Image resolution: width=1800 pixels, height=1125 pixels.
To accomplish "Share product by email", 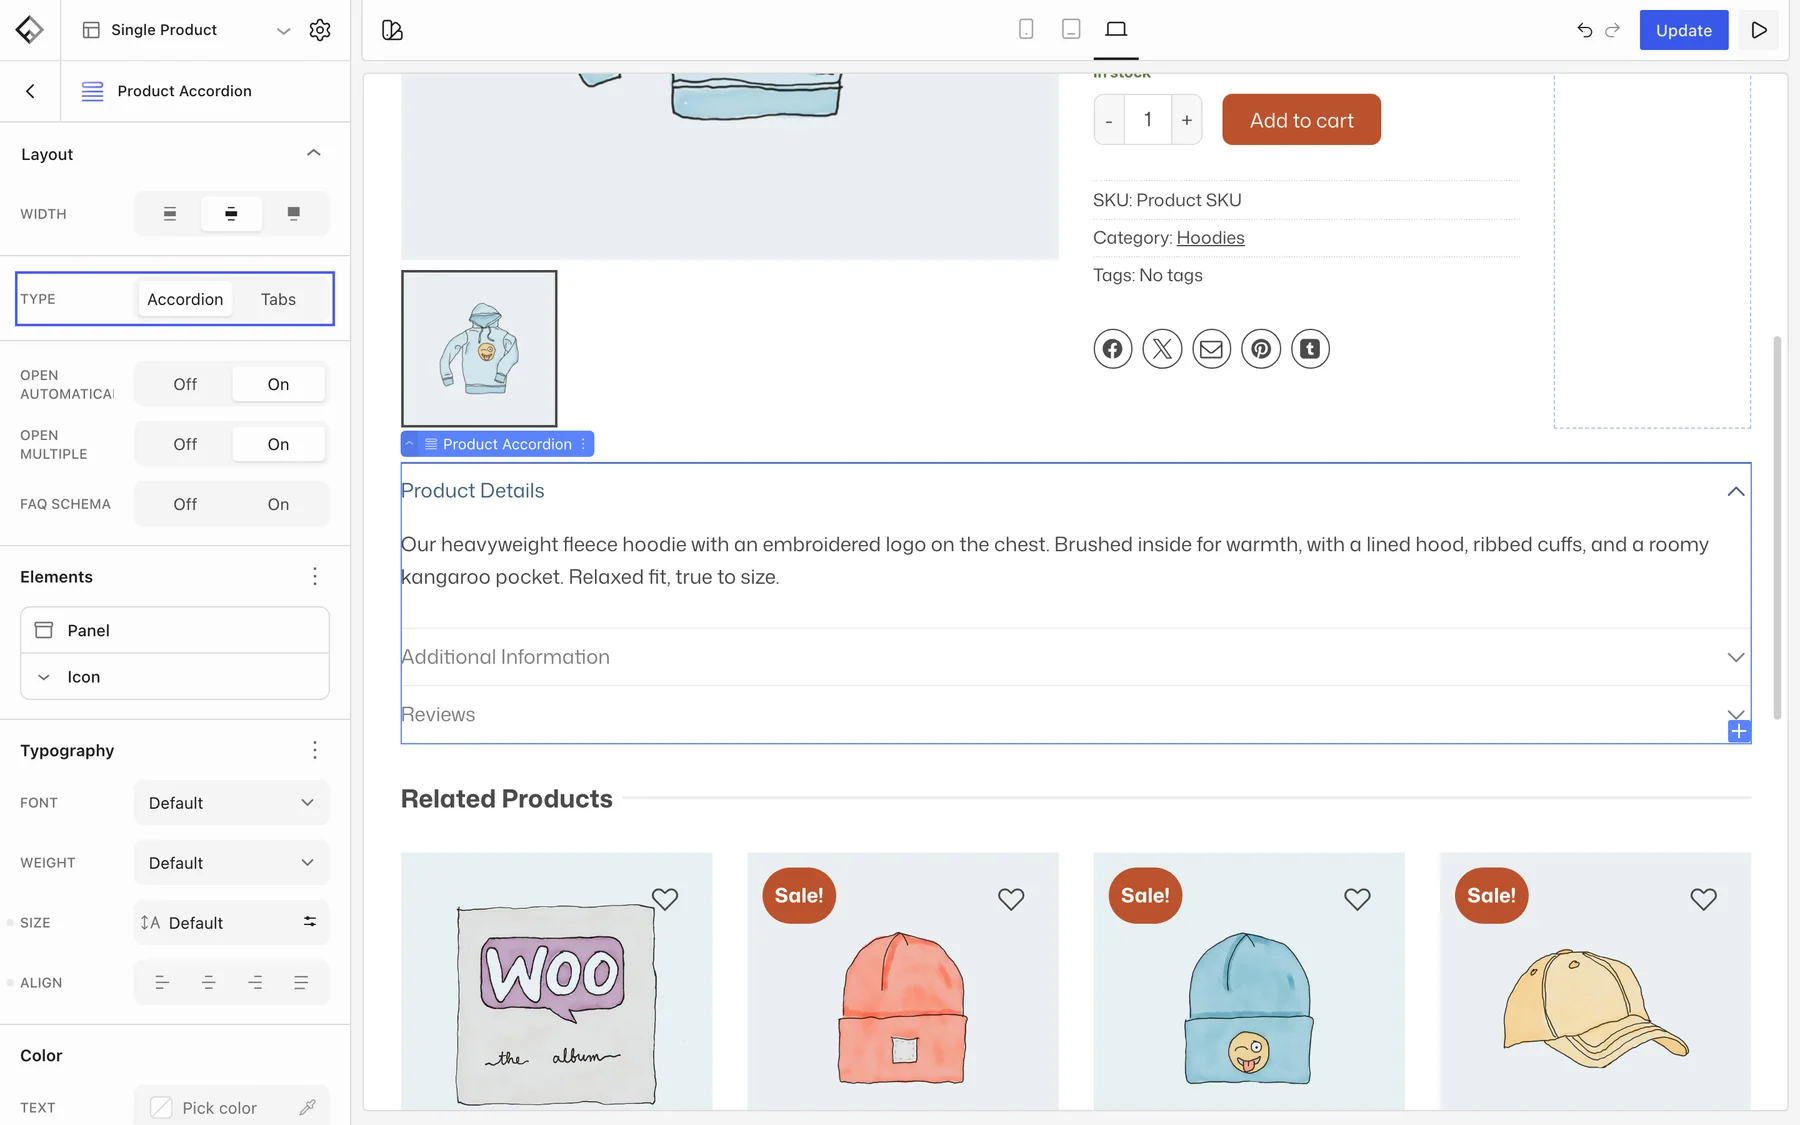I will (x=1211, y=349).
